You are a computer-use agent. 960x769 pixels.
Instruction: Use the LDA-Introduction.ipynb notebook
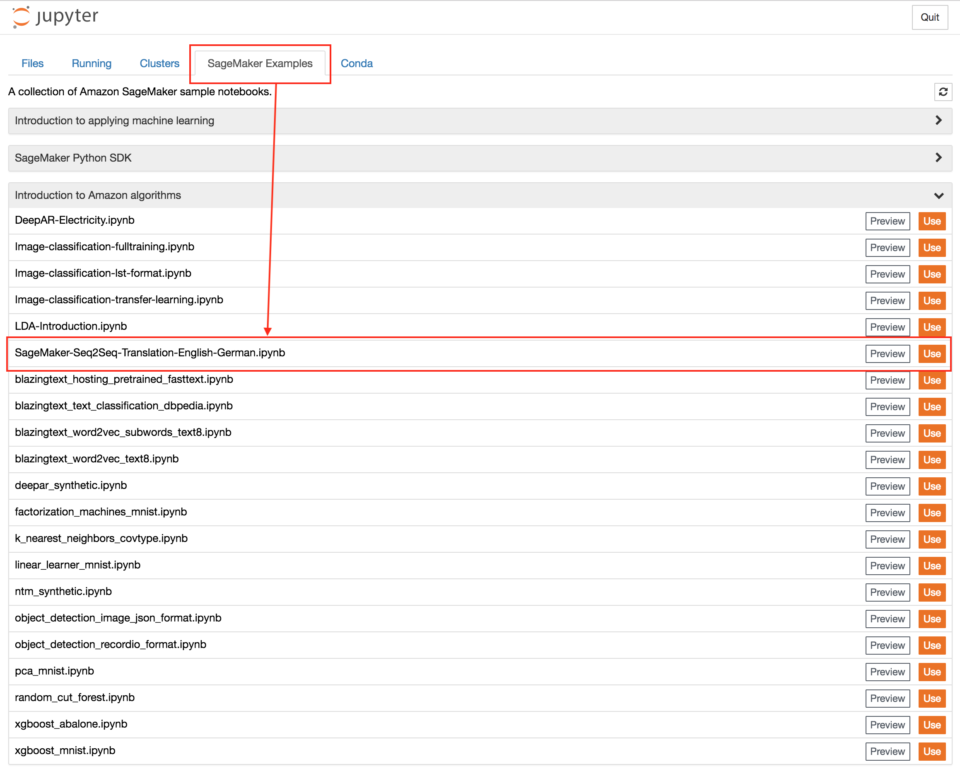(931, 327)
